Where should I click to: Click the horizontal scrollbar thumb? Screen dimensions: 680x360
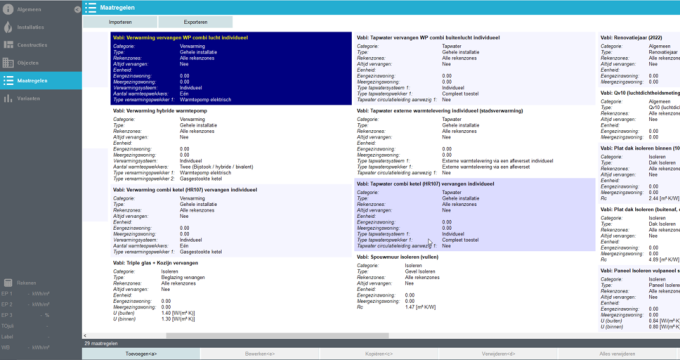[x=277, y=335]
